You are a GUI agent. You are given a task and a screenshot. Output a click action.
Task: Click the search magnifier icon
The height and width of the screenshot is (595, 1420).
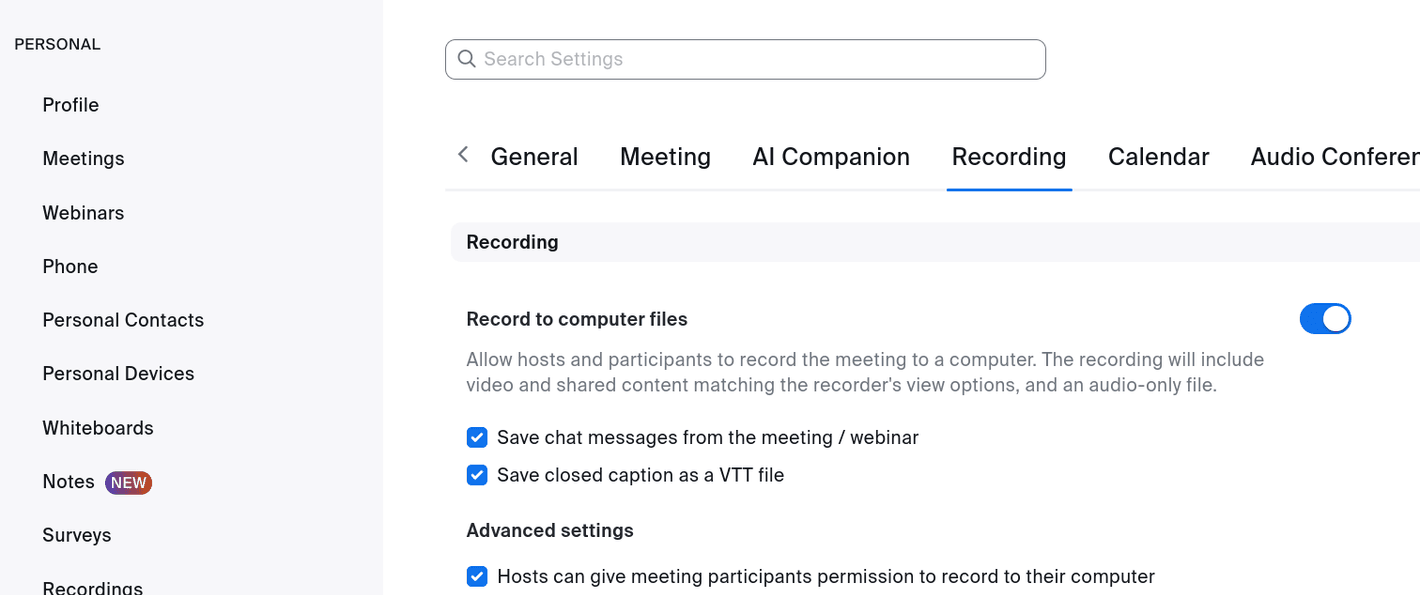(x=466, y=59)
